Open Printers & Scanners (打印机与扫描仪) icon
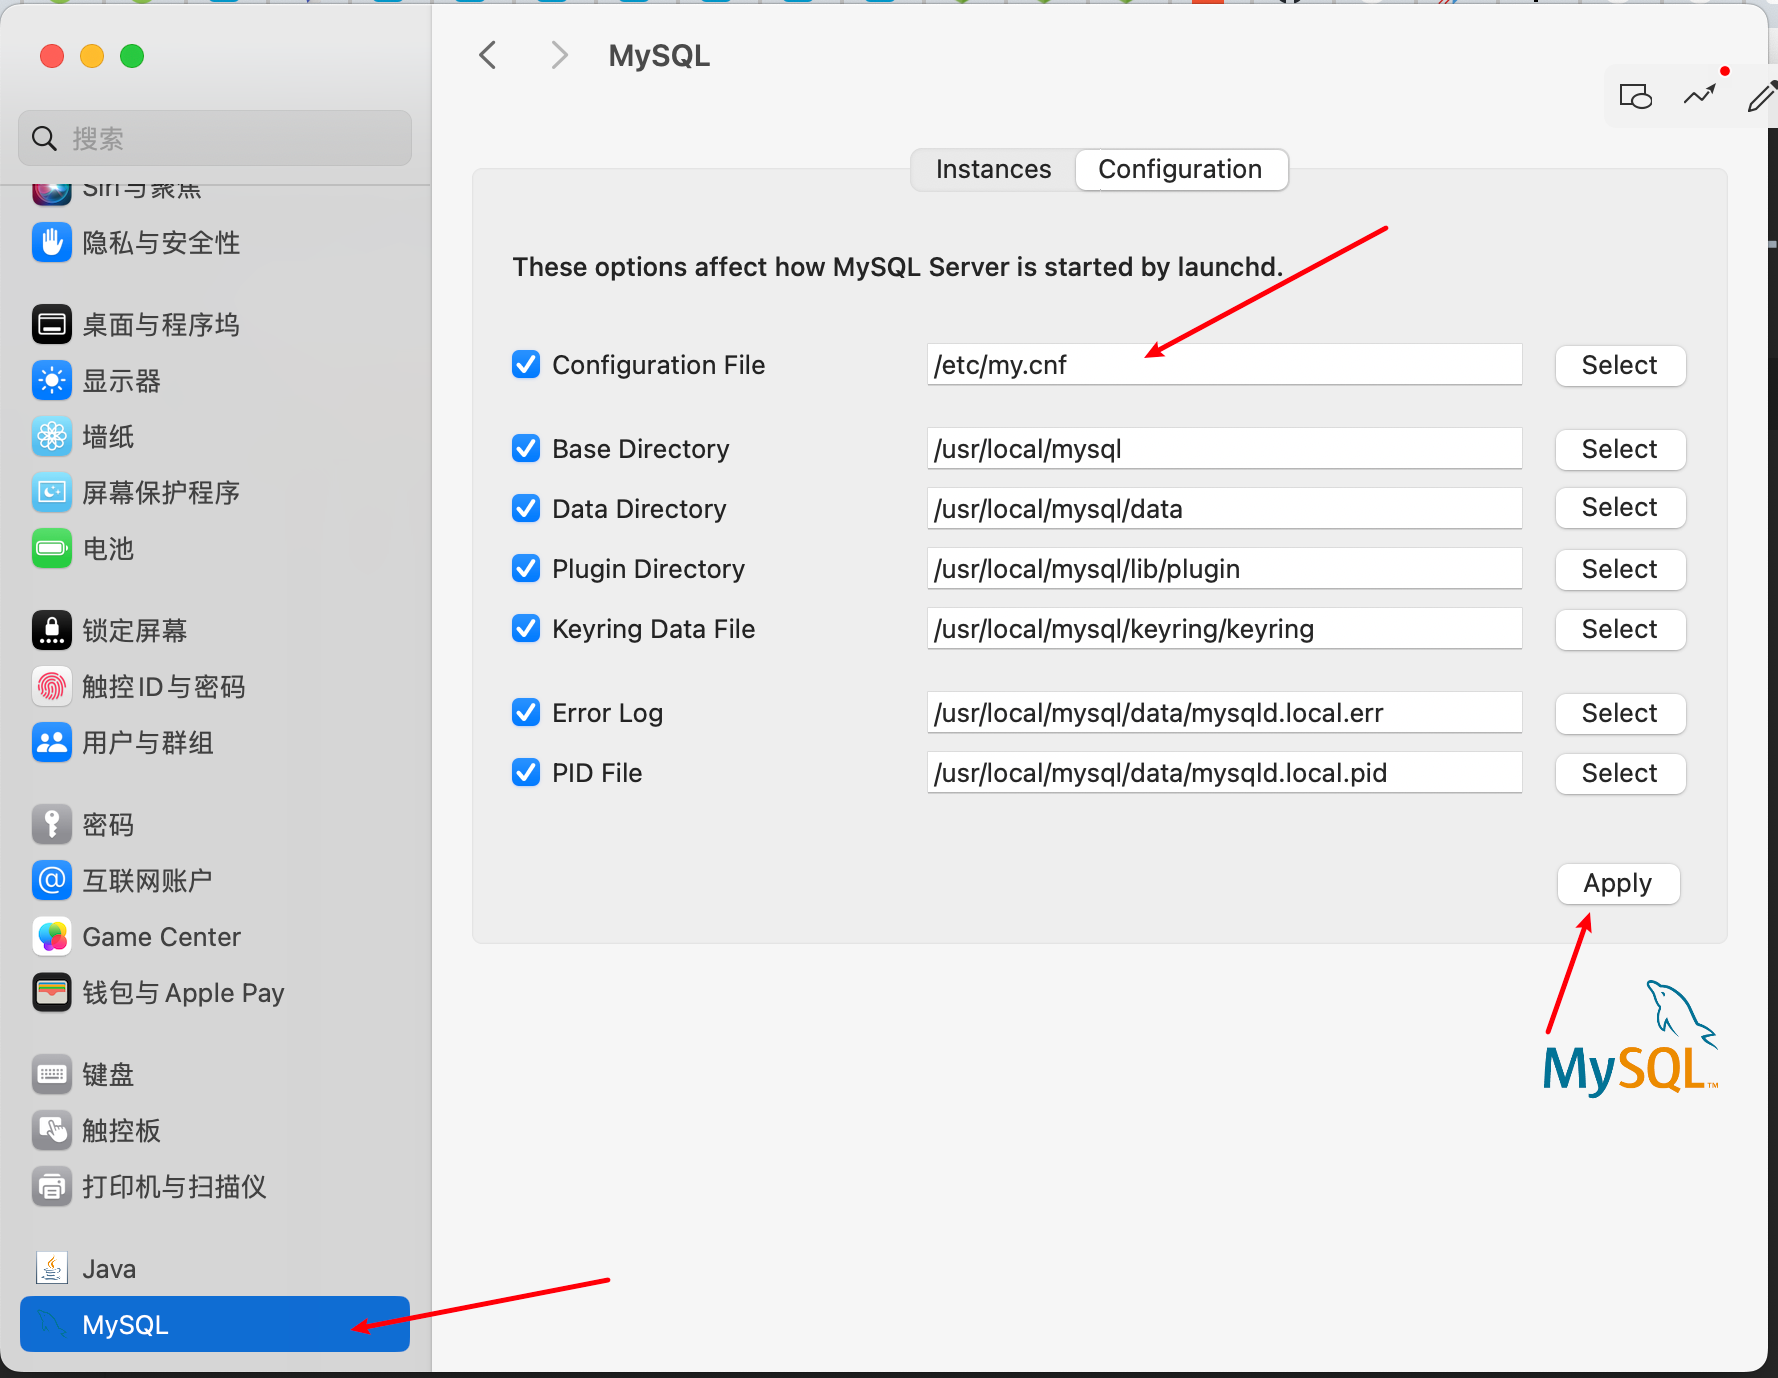The width and height of the screenshot is (1778, 1378). pos(52,1186)
